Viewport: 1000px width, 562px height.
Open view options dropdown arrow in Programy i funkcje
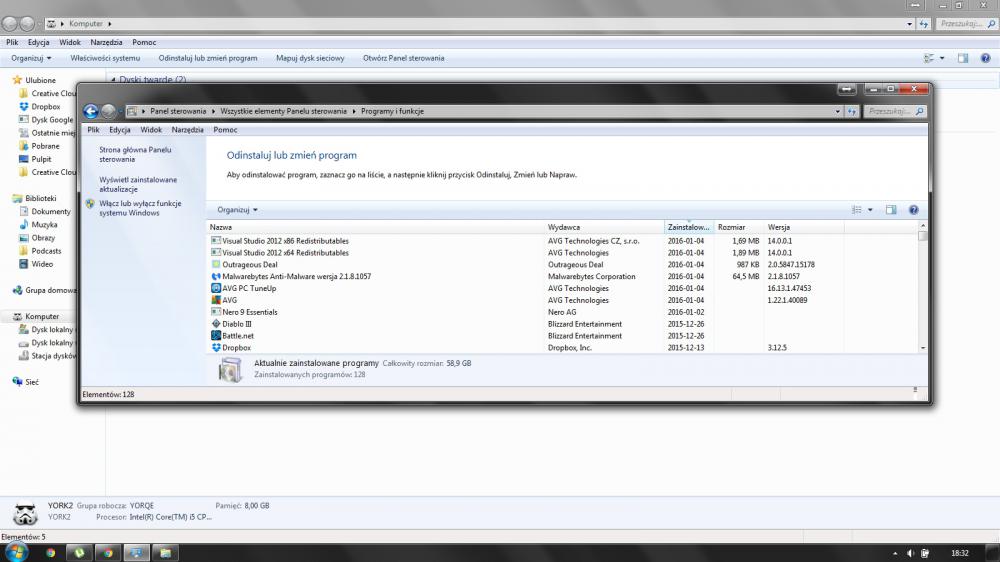[x=870, y=210]
